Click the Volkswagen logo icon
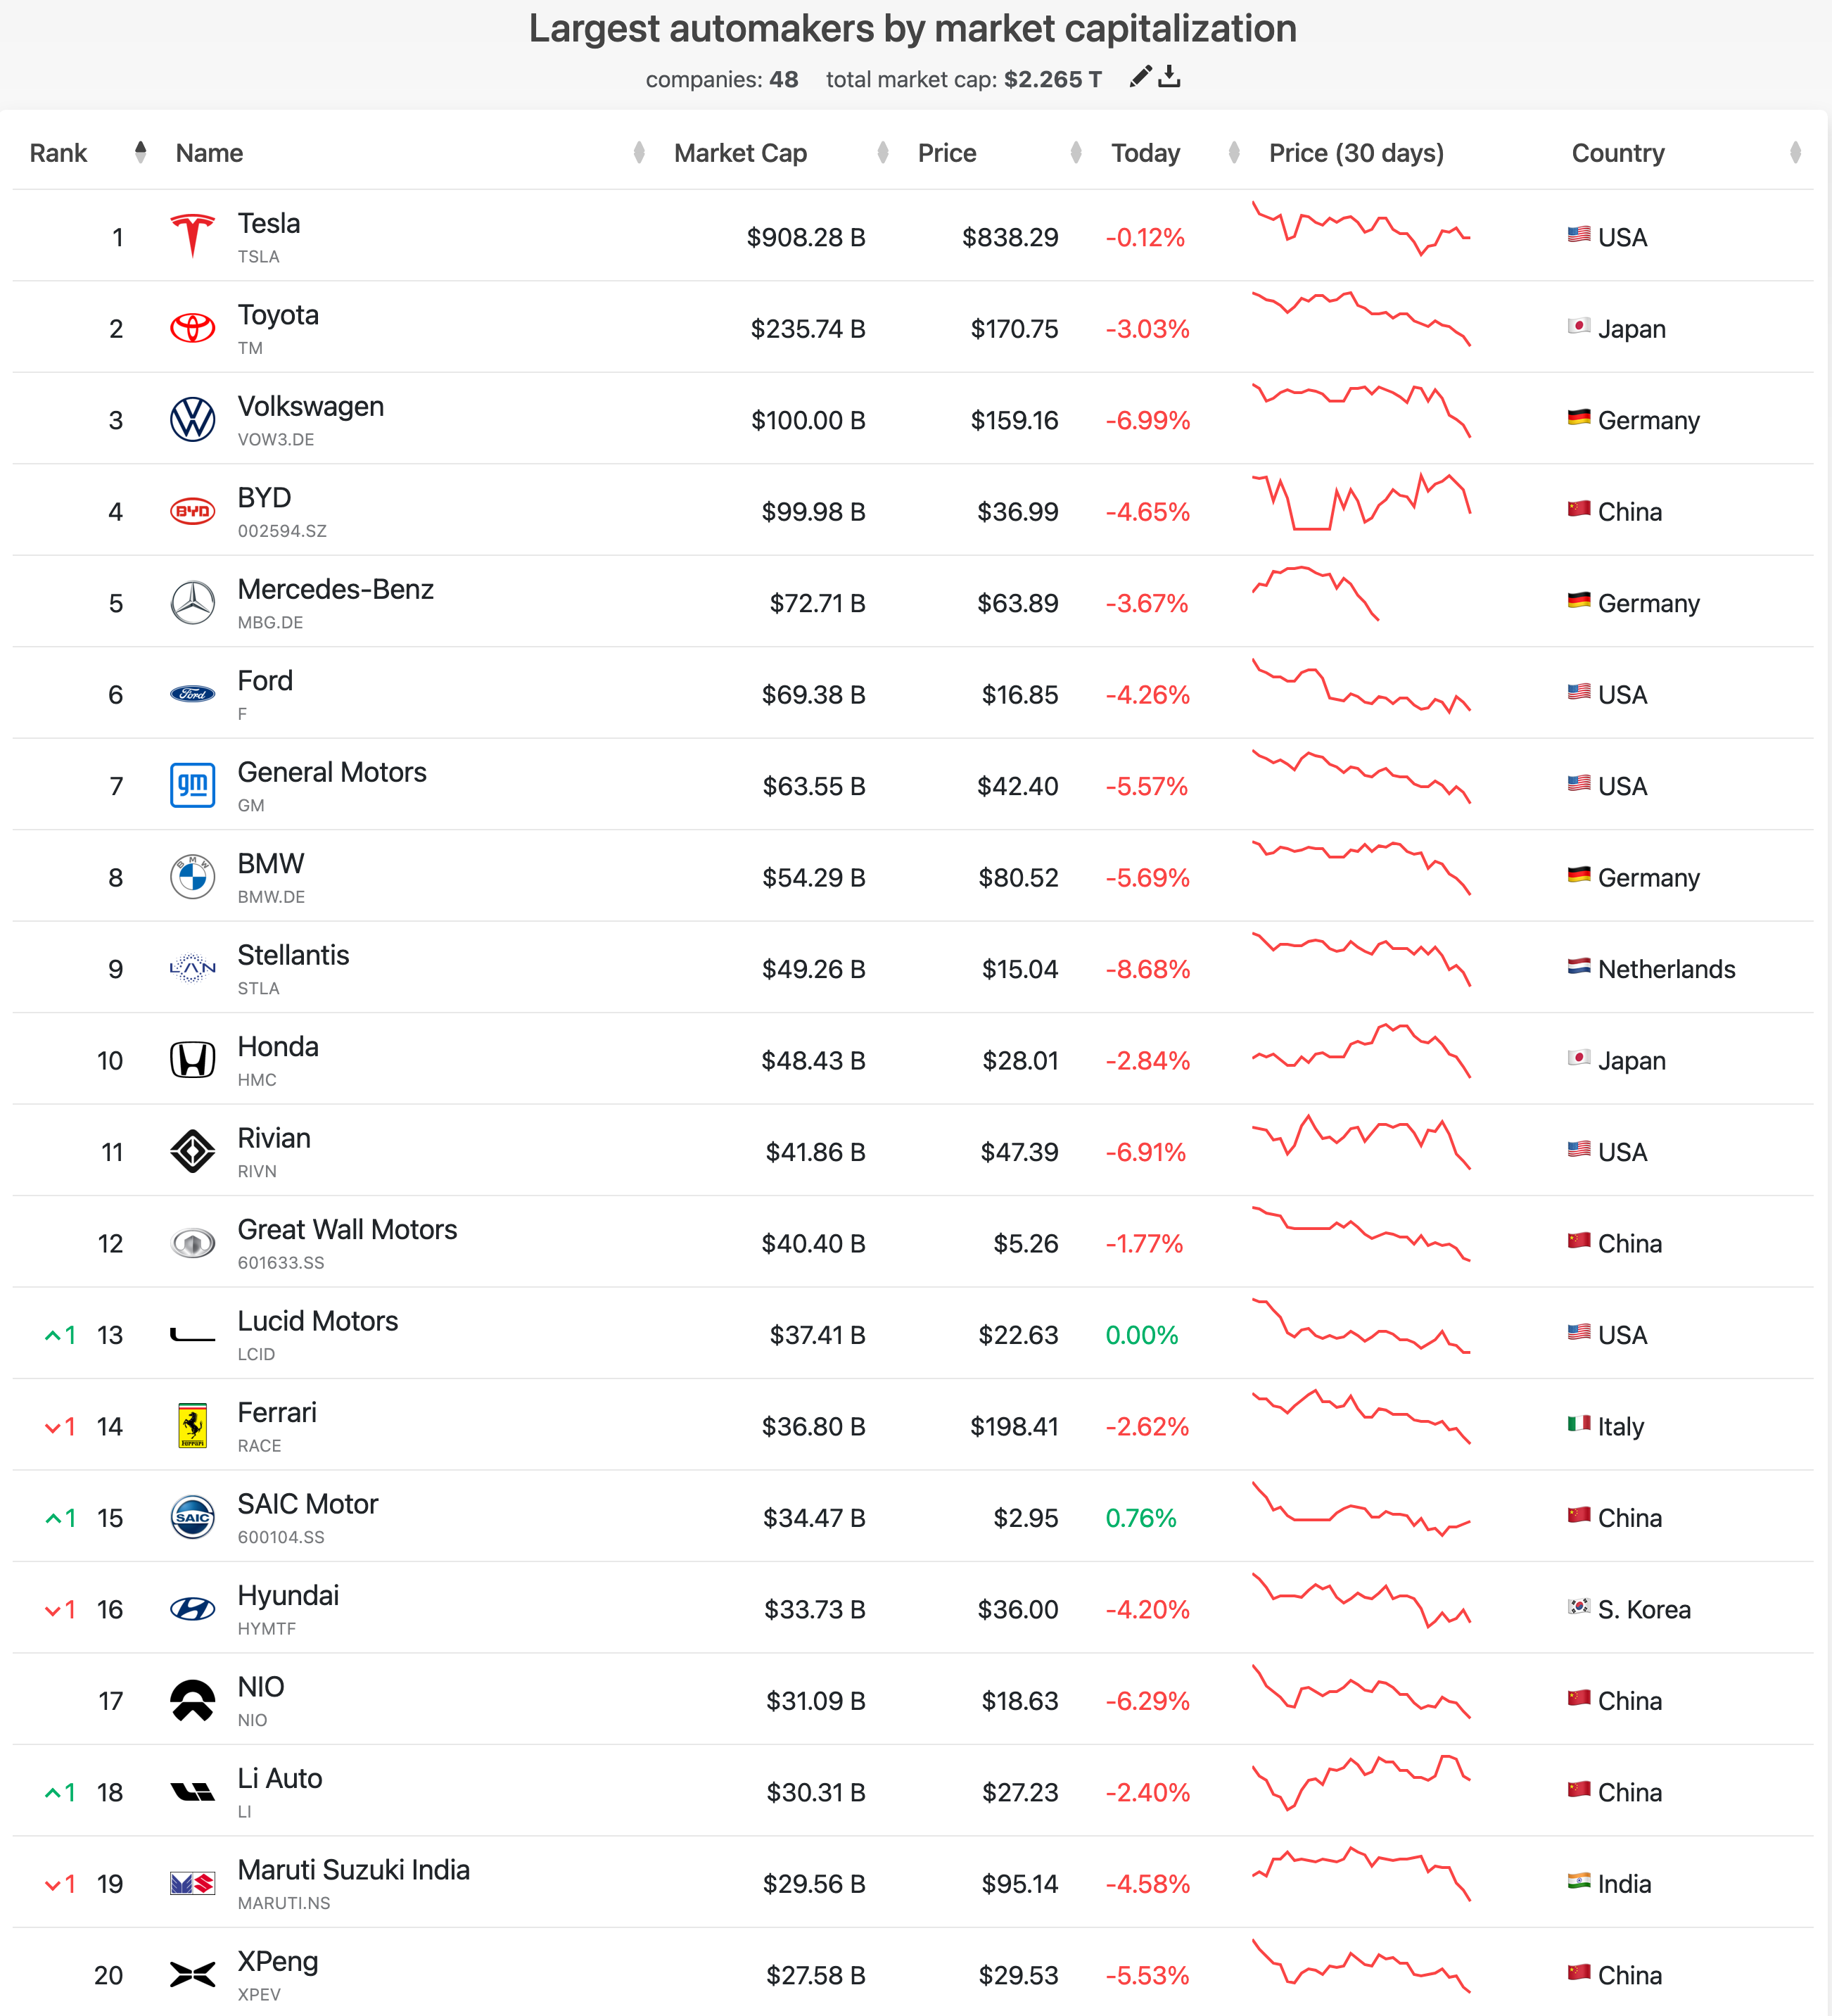The image size is (1832, 2016). tap(193, 419)
